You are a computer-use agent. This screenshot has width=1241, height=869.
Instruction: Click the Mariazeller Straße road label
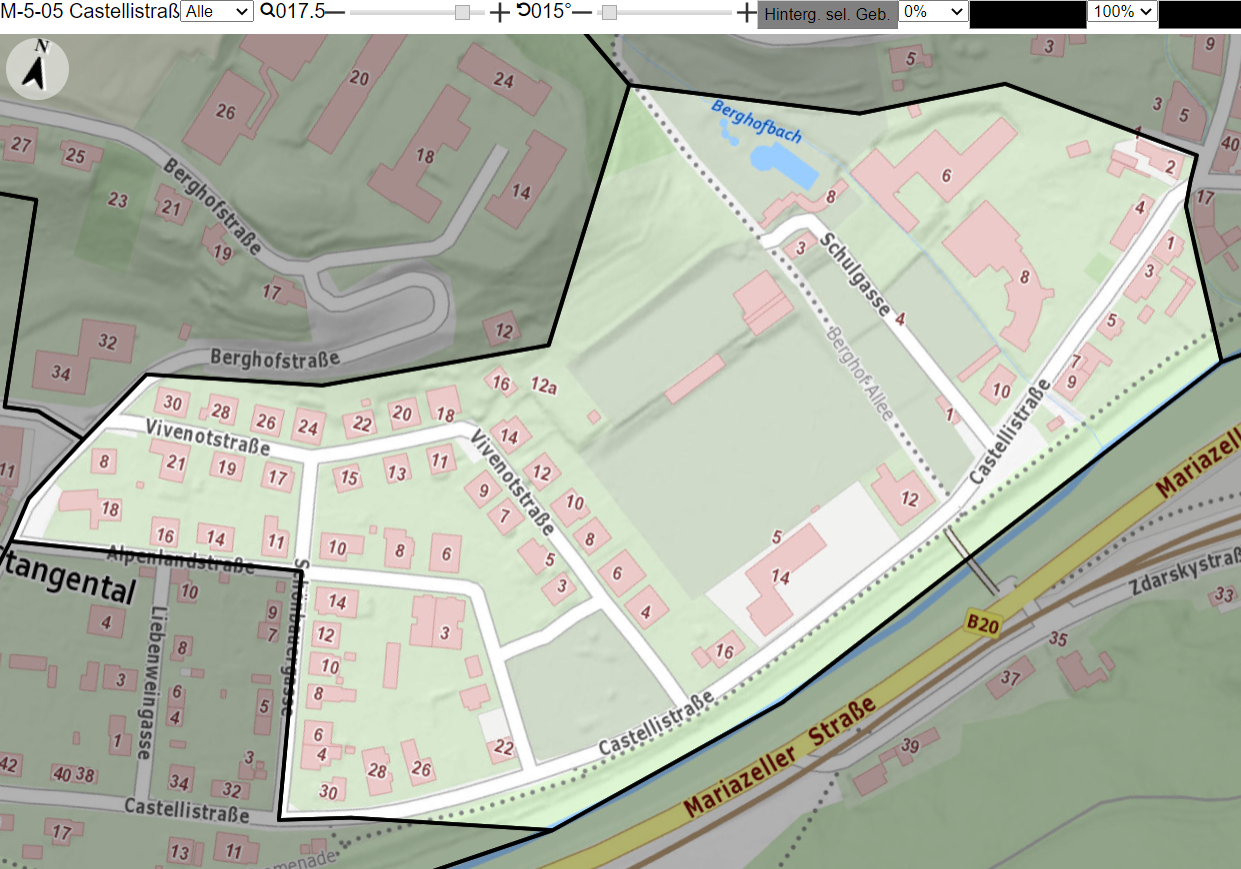point(781,756)
